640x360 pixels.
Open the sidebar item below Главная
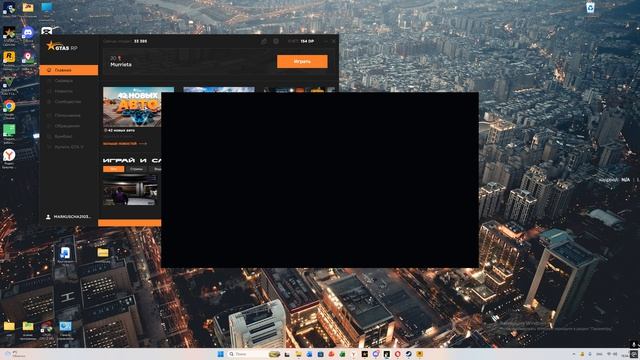(x=64, y=81)
